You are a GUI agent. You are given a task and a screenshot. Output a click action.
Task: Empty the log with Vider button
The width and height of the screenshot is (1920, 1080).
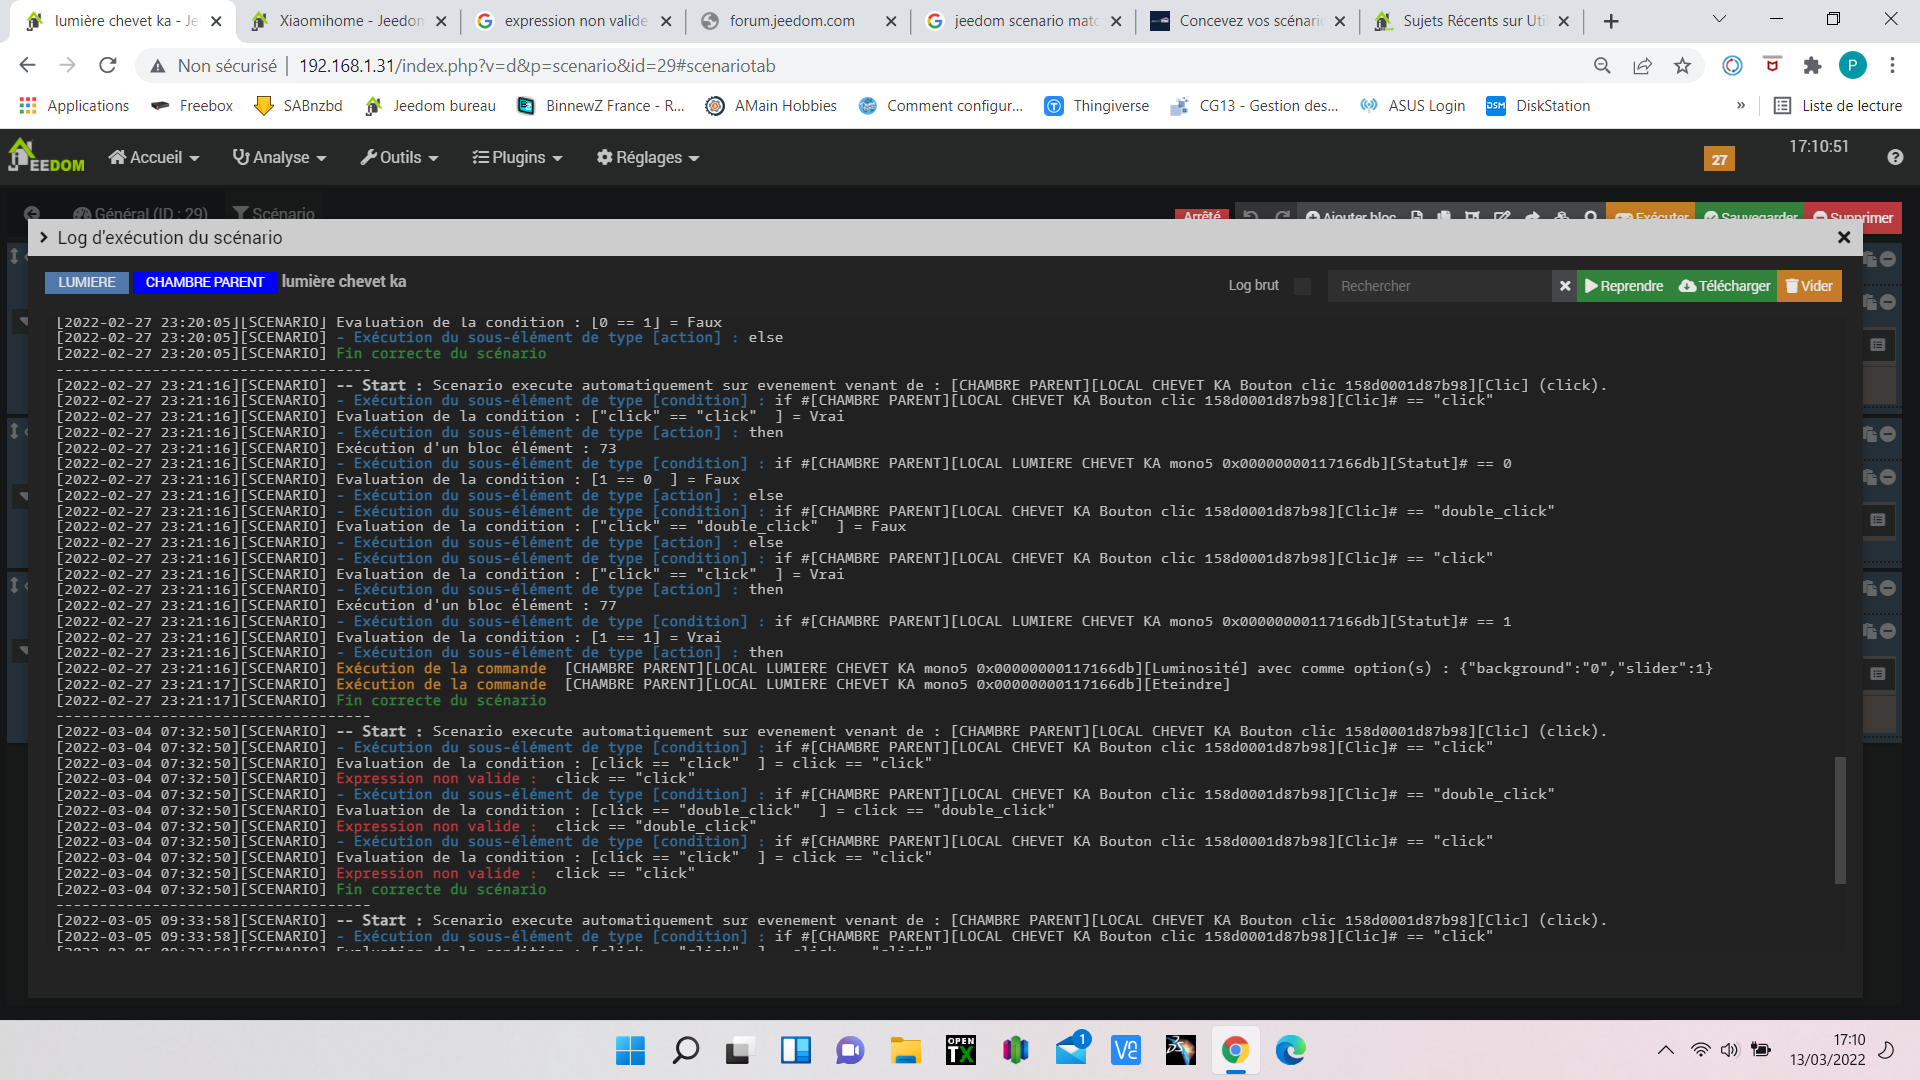[1809, 286]
